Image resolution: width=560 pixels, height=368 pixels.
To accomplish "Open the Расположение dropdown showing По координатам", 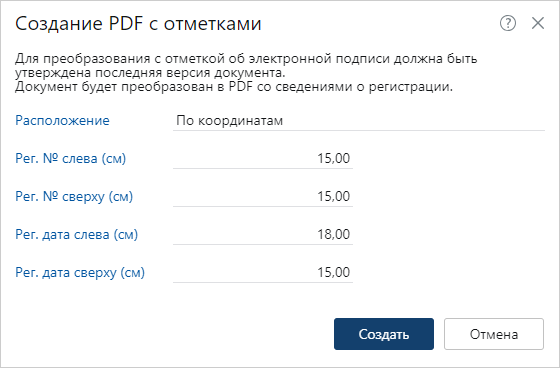I will tap(359, 121).
